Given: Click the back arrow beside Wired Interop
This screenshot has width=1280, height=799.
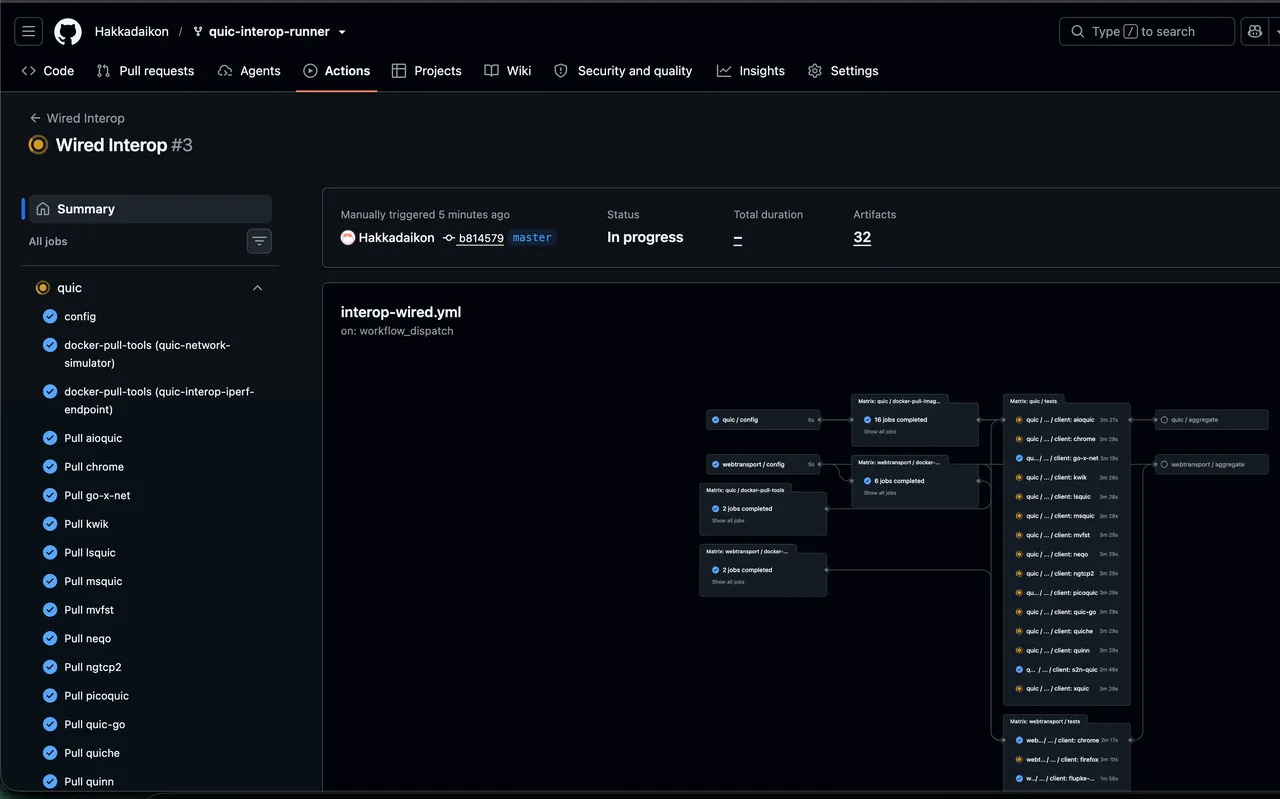Looking at the screenshot, I should coord(35,118).
